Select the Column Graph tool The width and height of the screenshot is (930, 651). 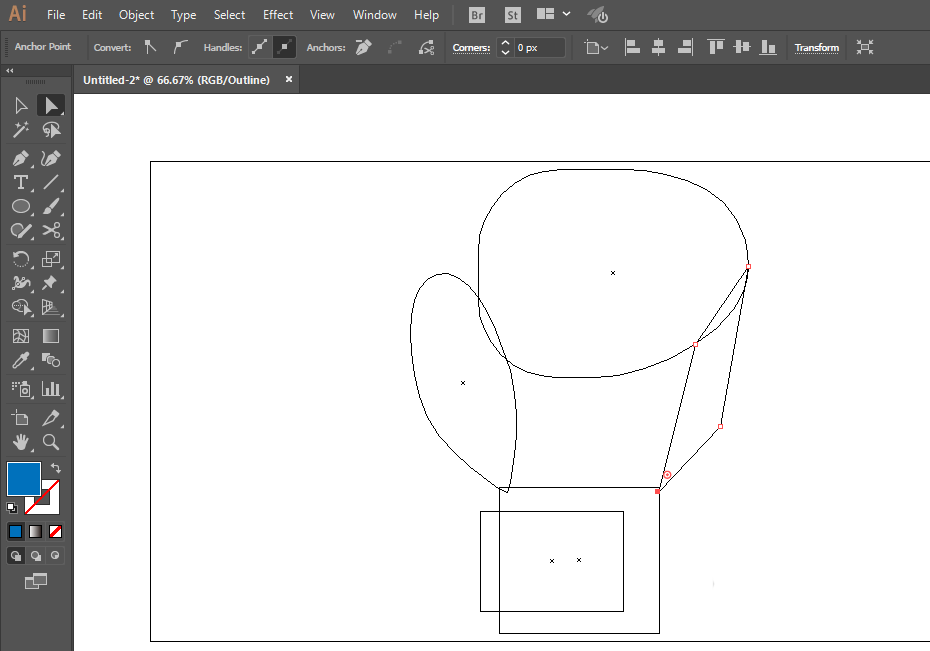tap(51, 389)
